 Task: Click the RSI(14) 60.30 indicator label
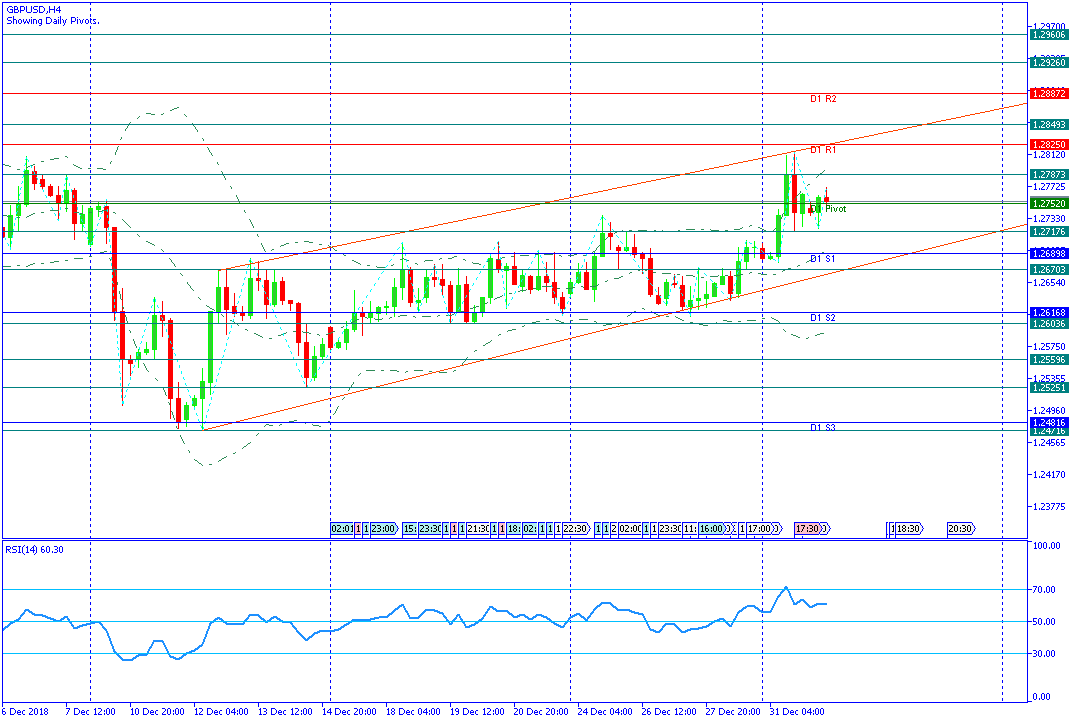tap(34, 550)
